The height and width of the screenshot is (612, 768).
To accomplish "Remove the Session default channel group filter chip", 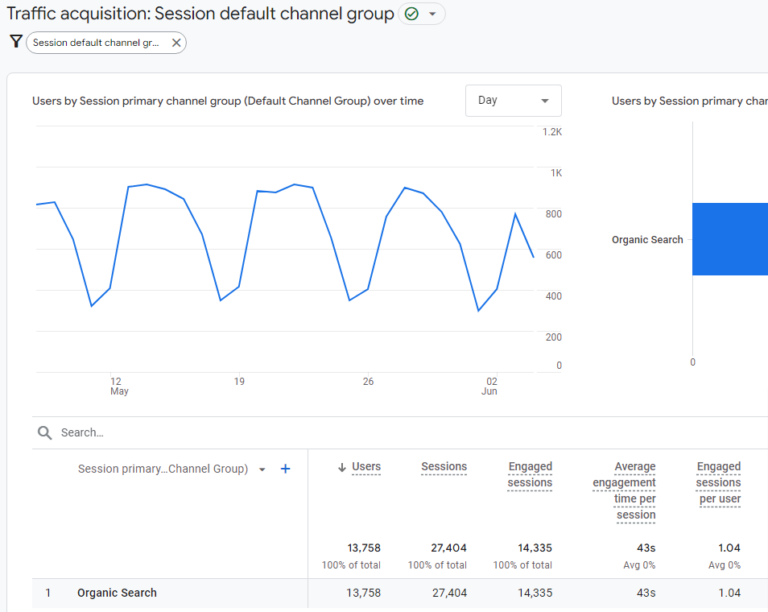I will coord(176,43).
